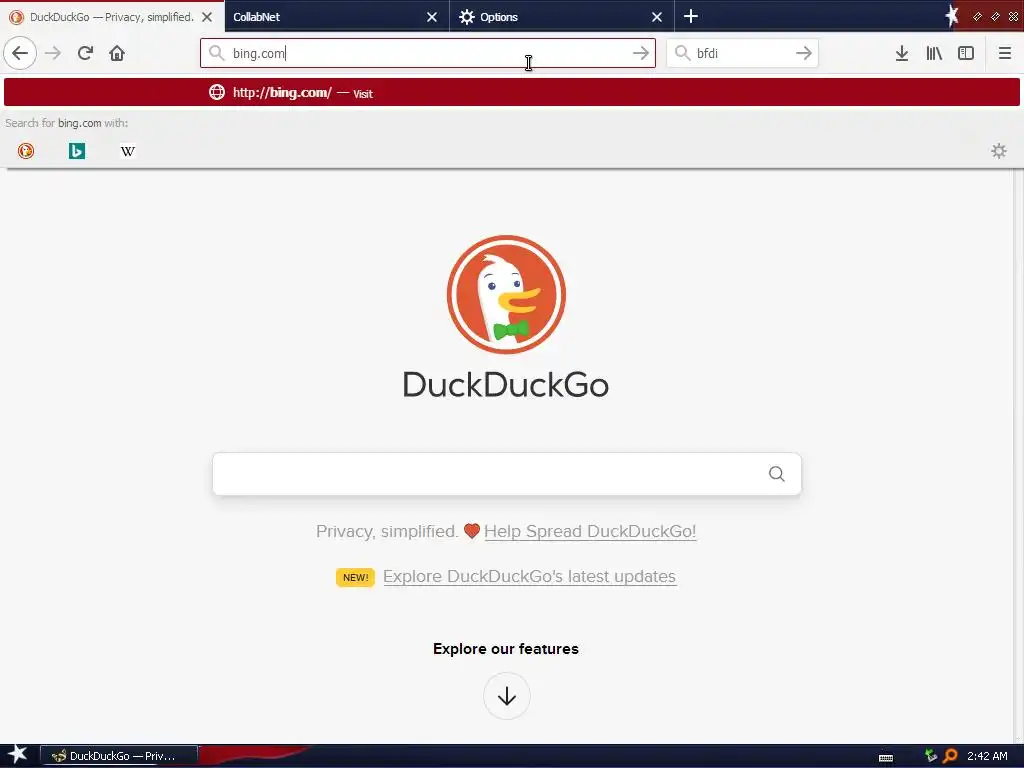The height and width of the screenshot is (768, 1024).
Task: Switch to the CollabNet tab
Action: [x=337, y=17]
